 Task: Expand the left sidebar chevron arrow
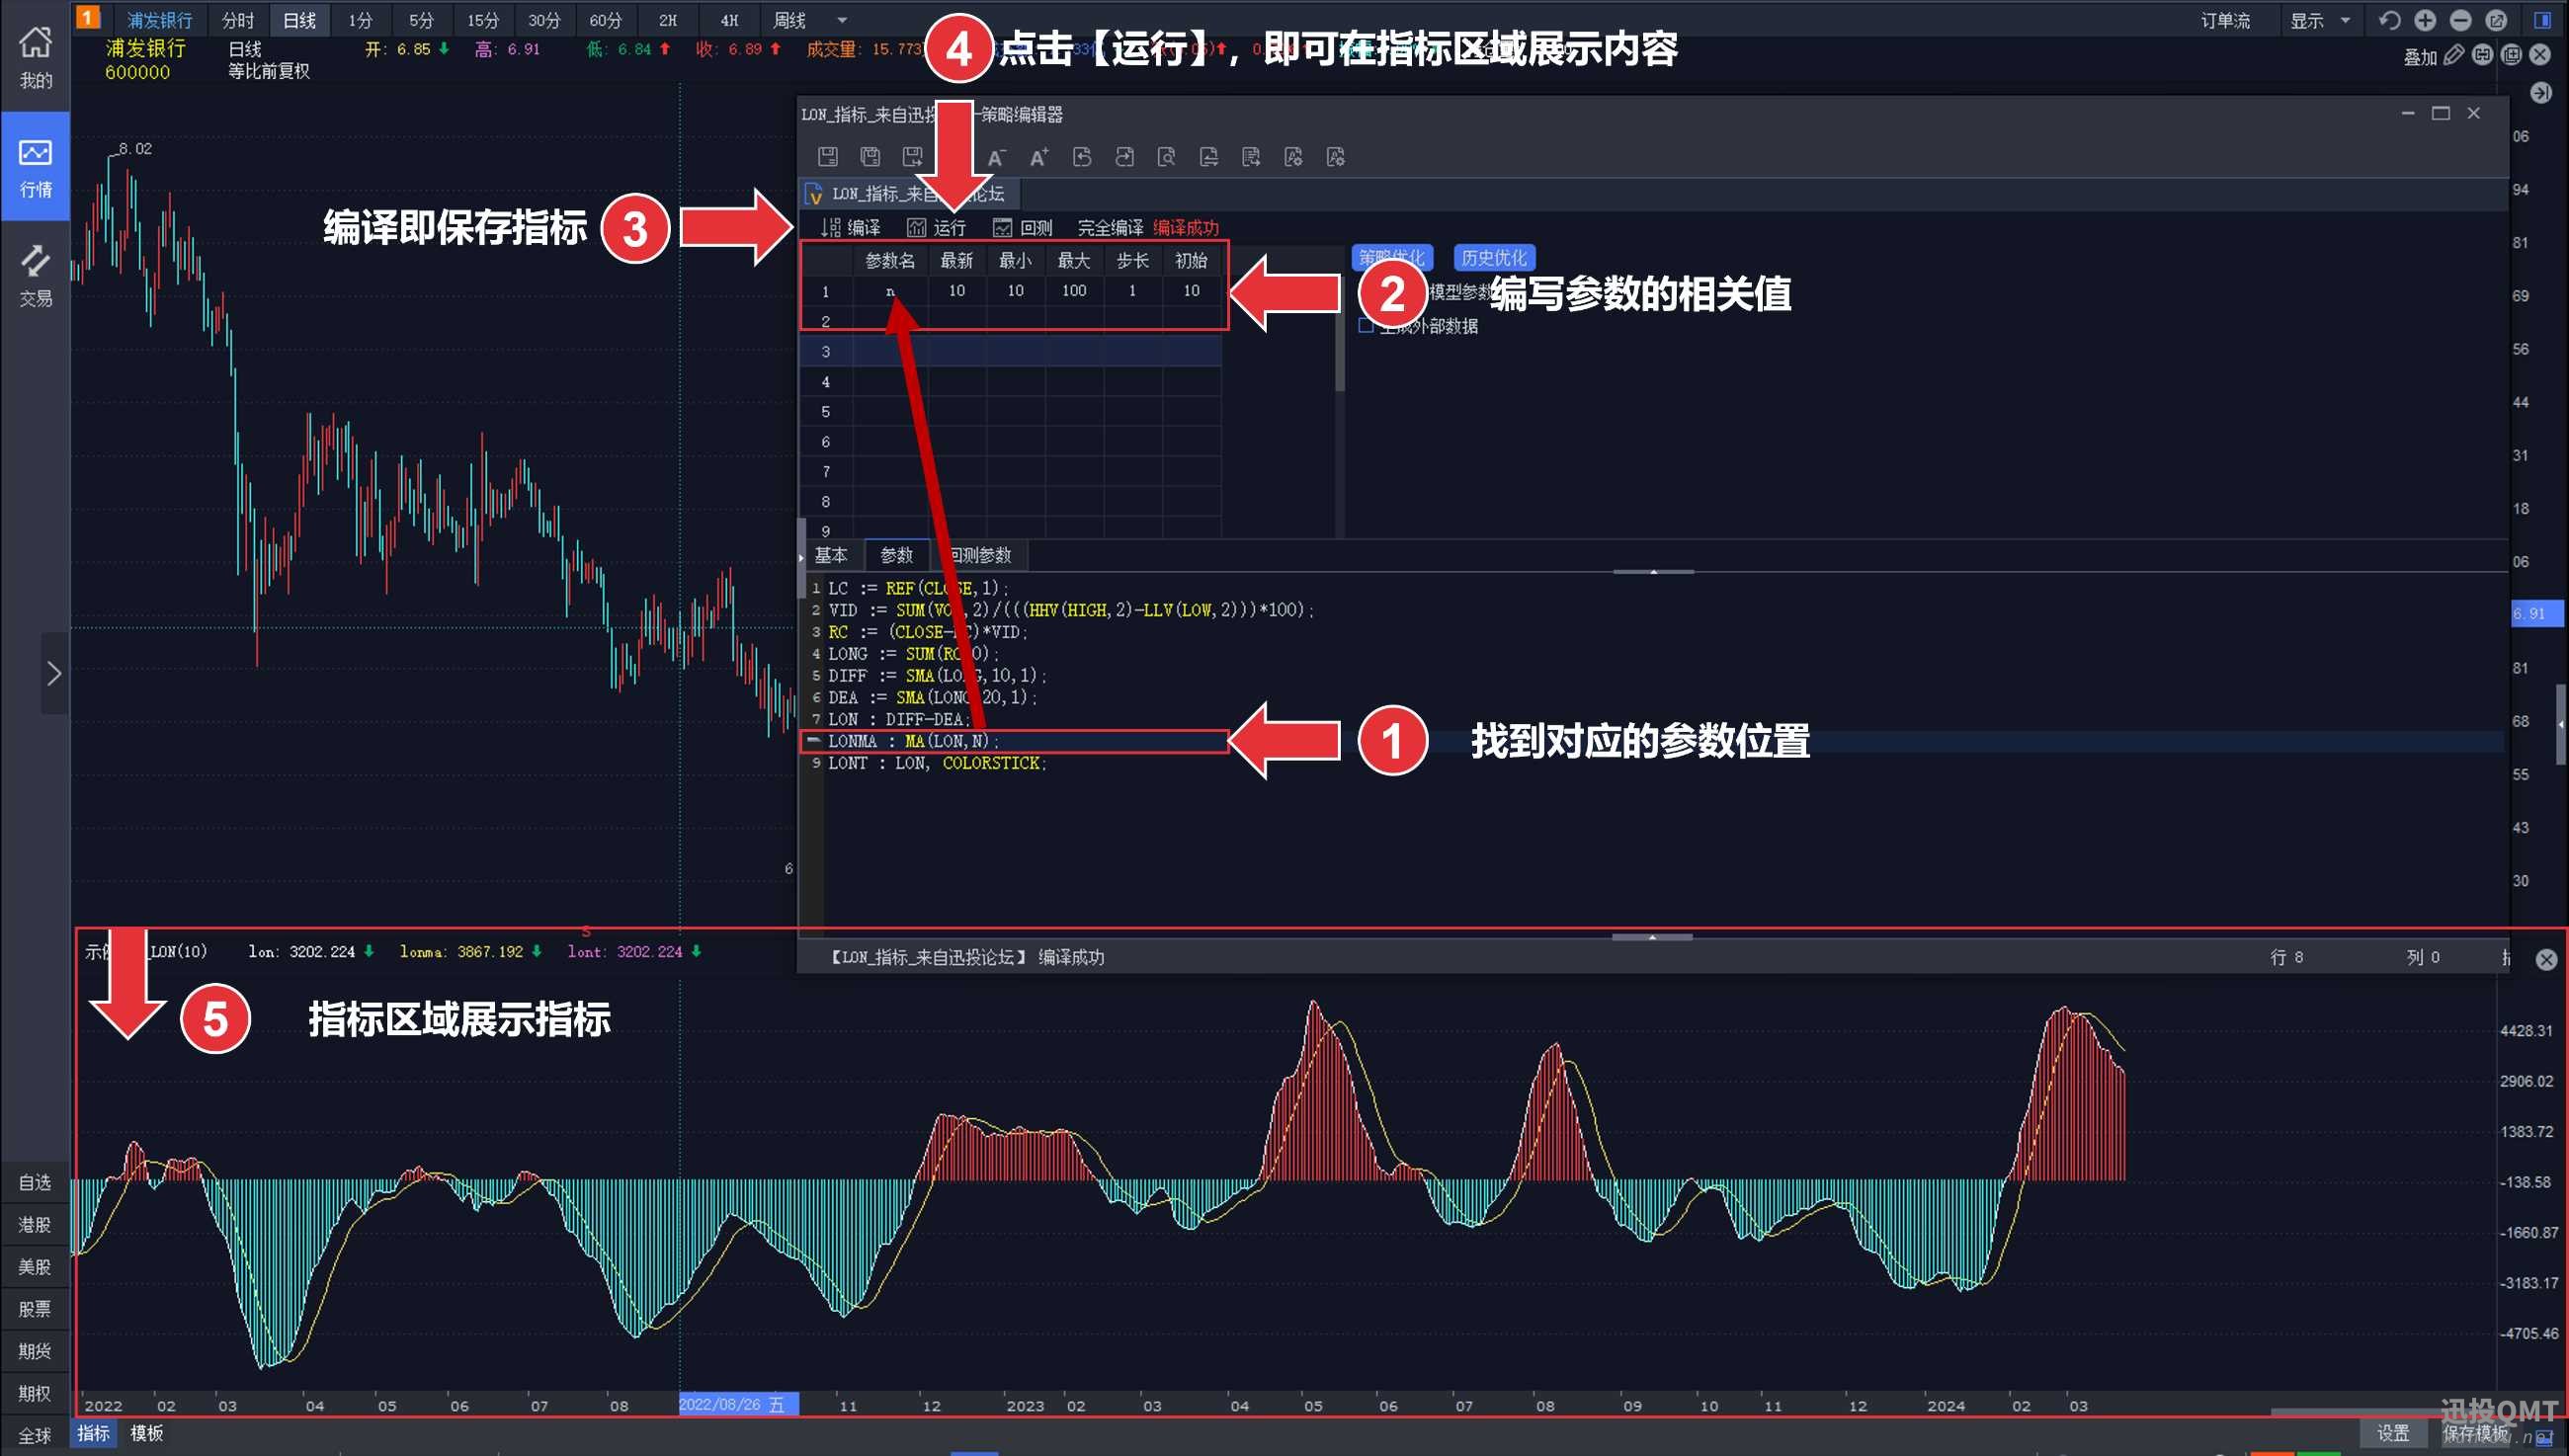[54, 673]
